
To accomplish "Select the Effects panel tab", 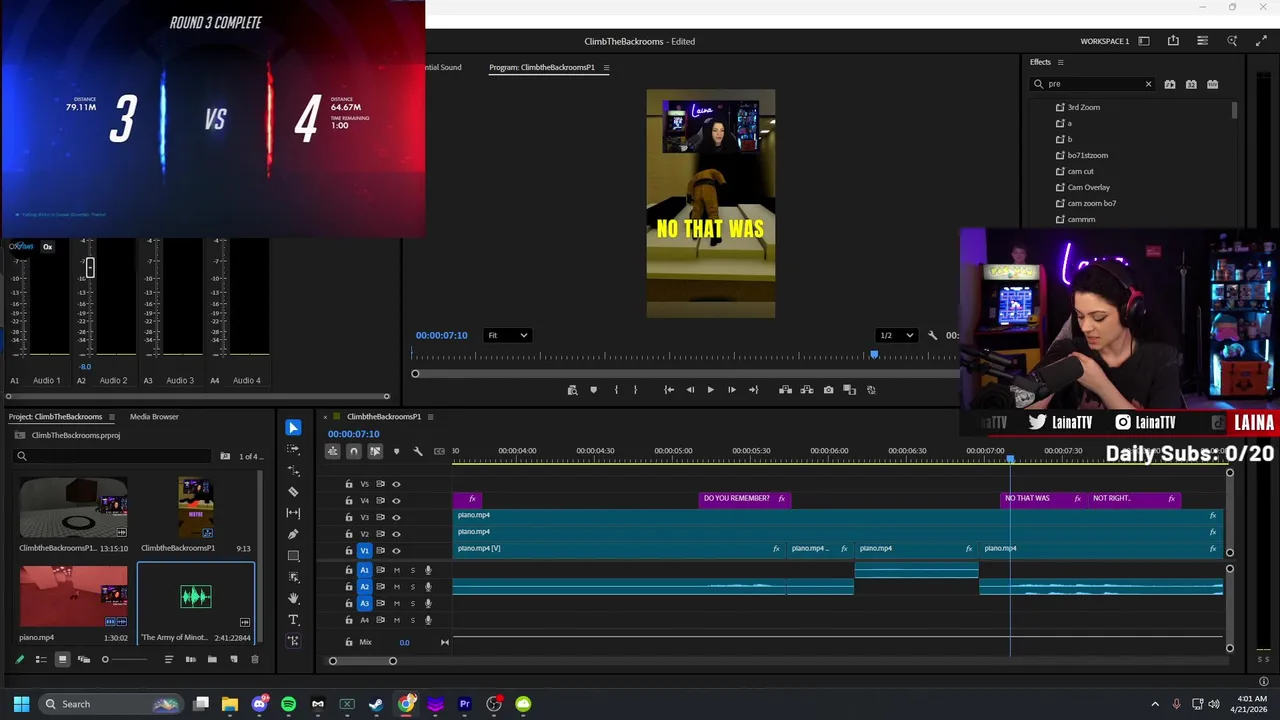I will click(1040, 62).
